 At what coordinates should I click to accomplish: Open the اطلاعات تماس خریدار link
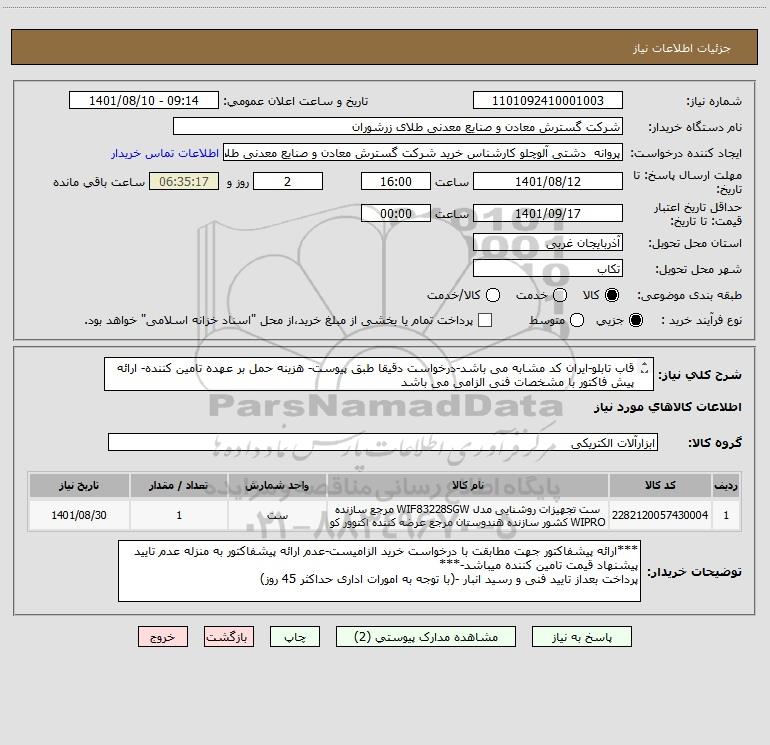[165, 153]
